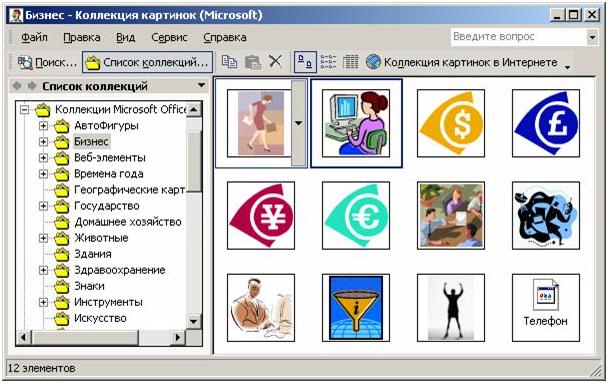608x383 pixels.
Task: Select the office meeting clip
Action: pyautogui.click(x=451, y=216)
